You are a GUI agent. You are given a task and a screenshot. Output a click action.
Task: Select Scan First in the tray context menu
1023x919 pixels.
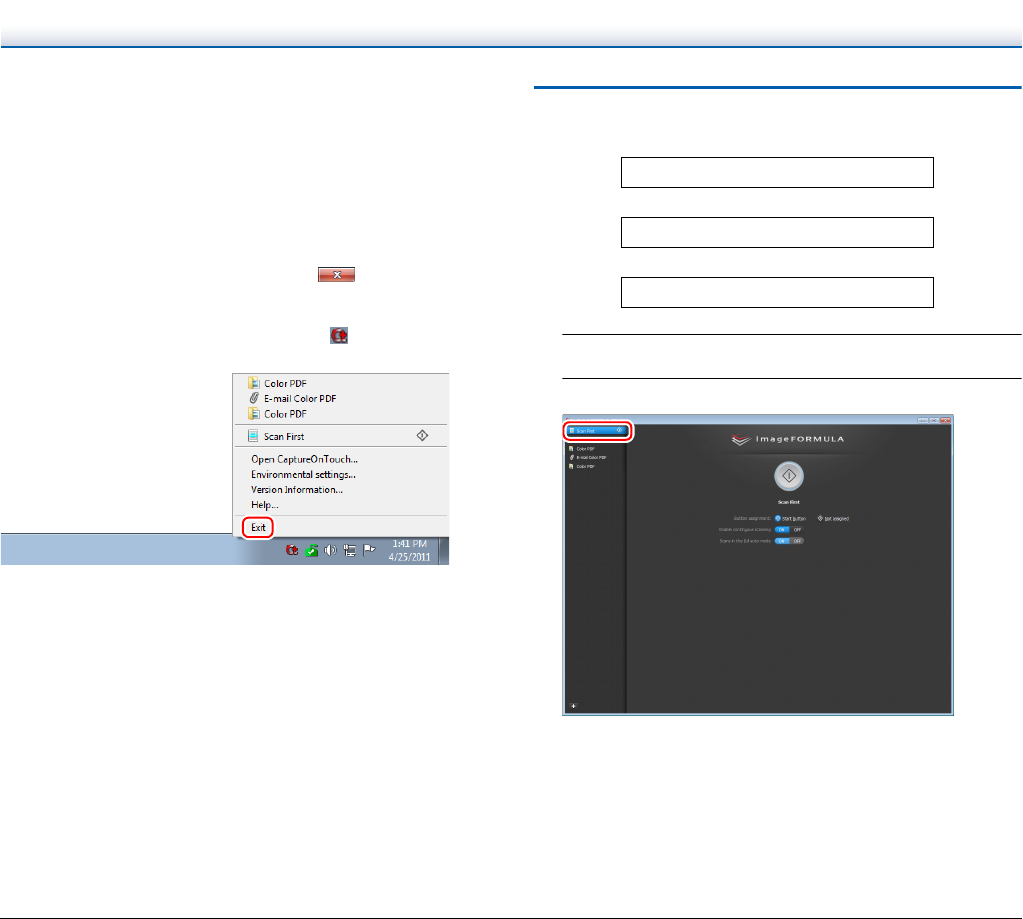[x=341, y=436]
